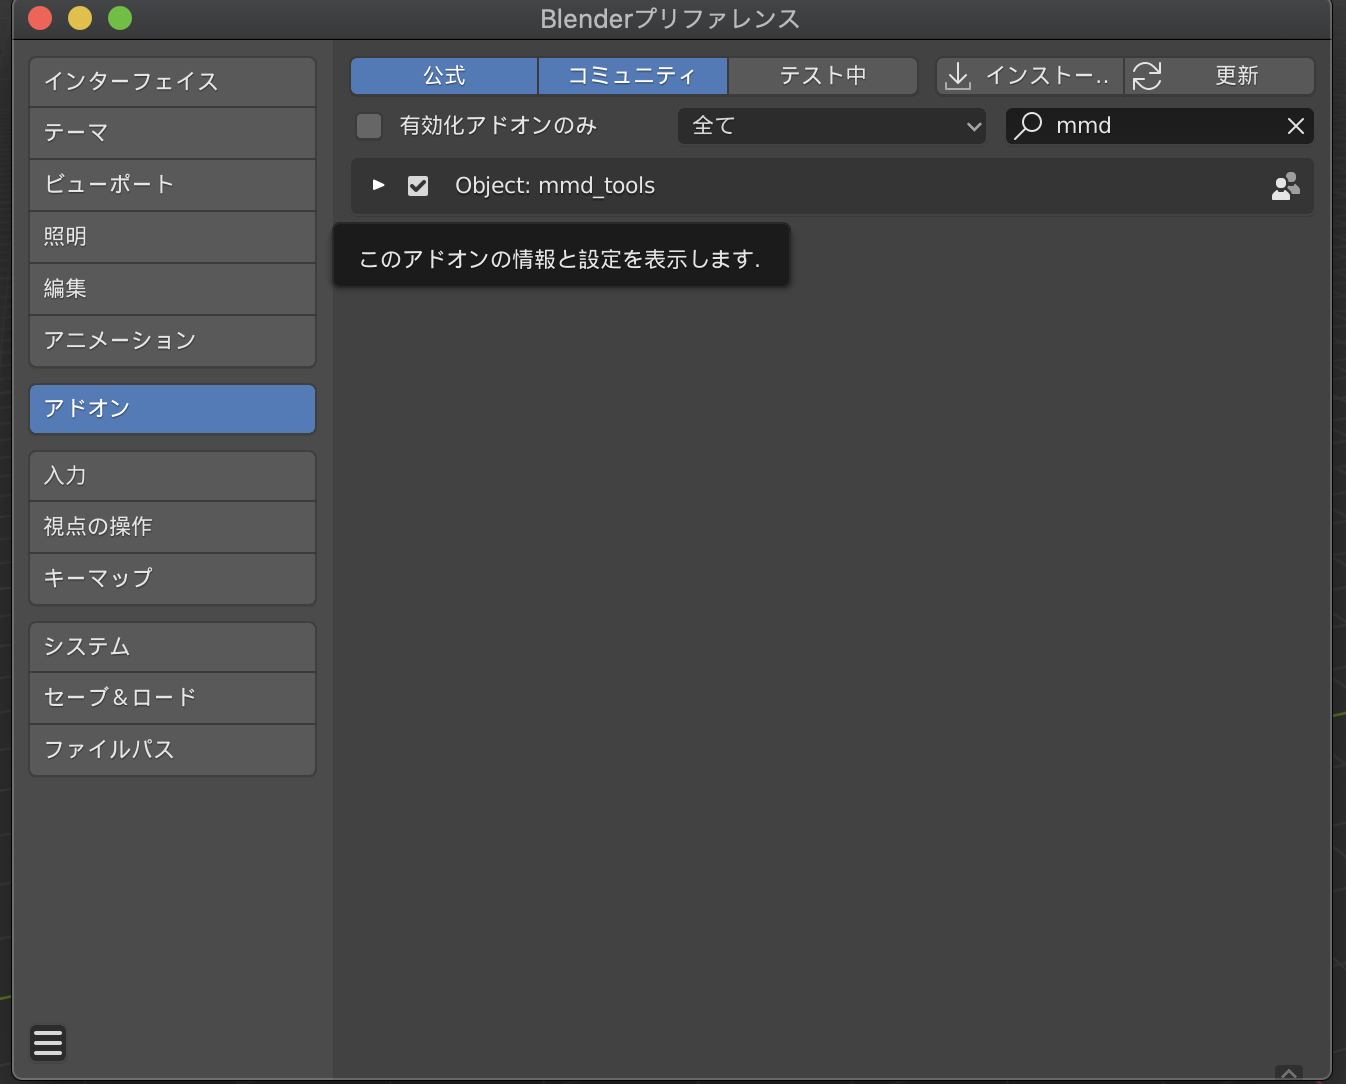The image size is (1346, 1084).
Task: Open the ファイルパス preferences tab
Action: tap(173, 750)
